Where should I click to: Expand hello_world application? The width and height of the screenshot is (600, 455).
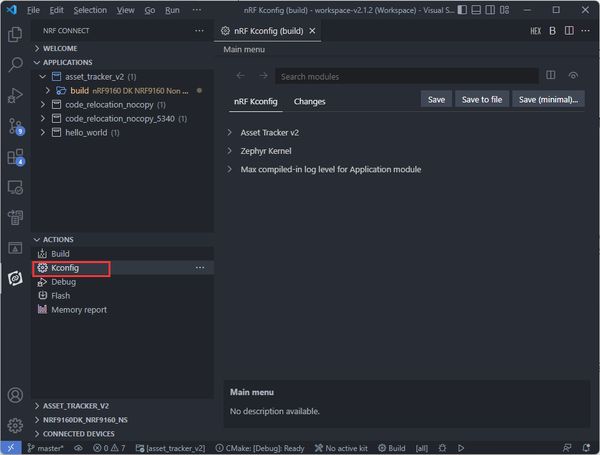click(42, 132)
